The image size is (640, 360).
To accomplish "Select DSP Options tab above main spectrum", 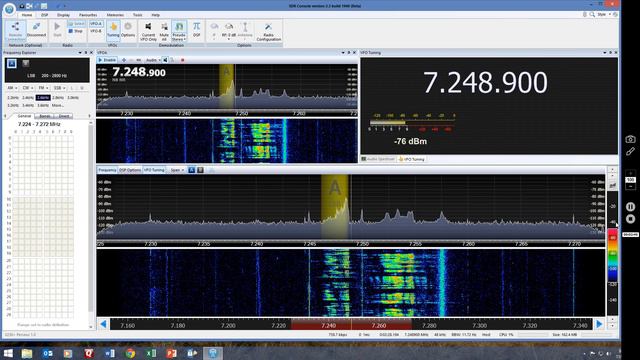I will [130, 170].
